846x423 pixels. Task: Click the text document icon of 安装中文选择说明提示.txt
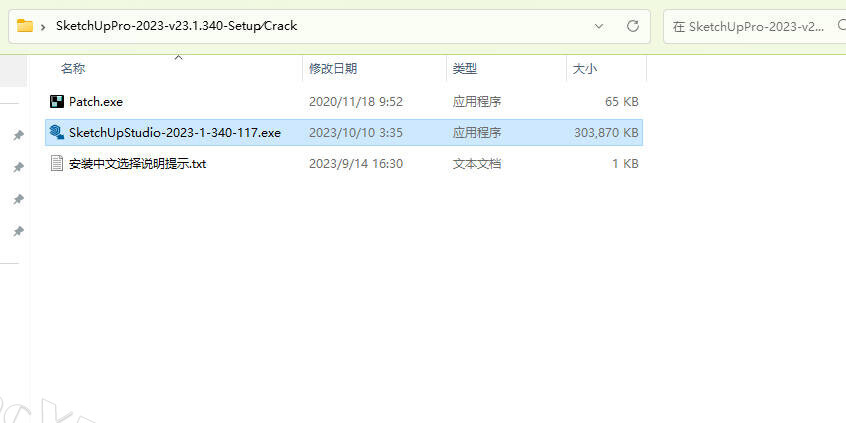pyautogui.click(x=57, y=163)
